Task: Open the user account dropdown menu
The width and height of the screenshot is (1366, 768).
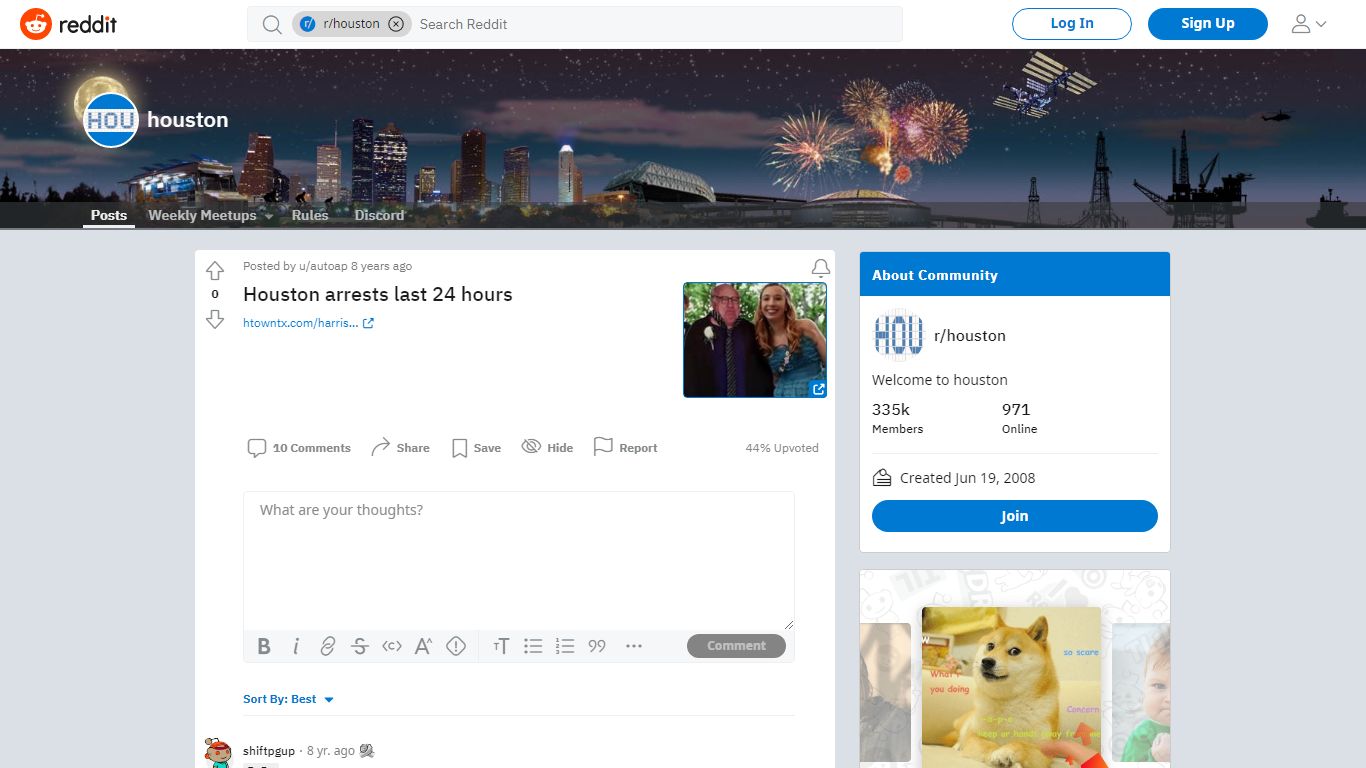Action: click(x=1309, y=24)
